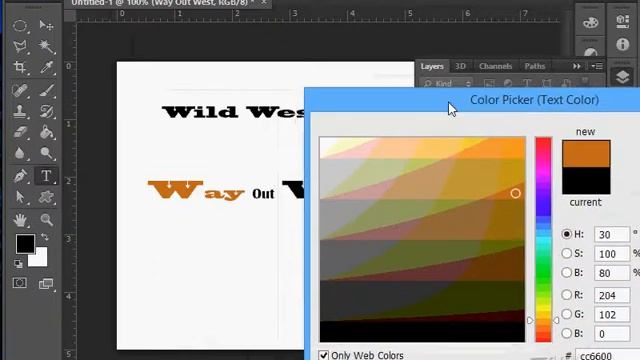Click the R value field showing 204
Viewport: 640px width, 360px height.
click(x=612, y=295)
